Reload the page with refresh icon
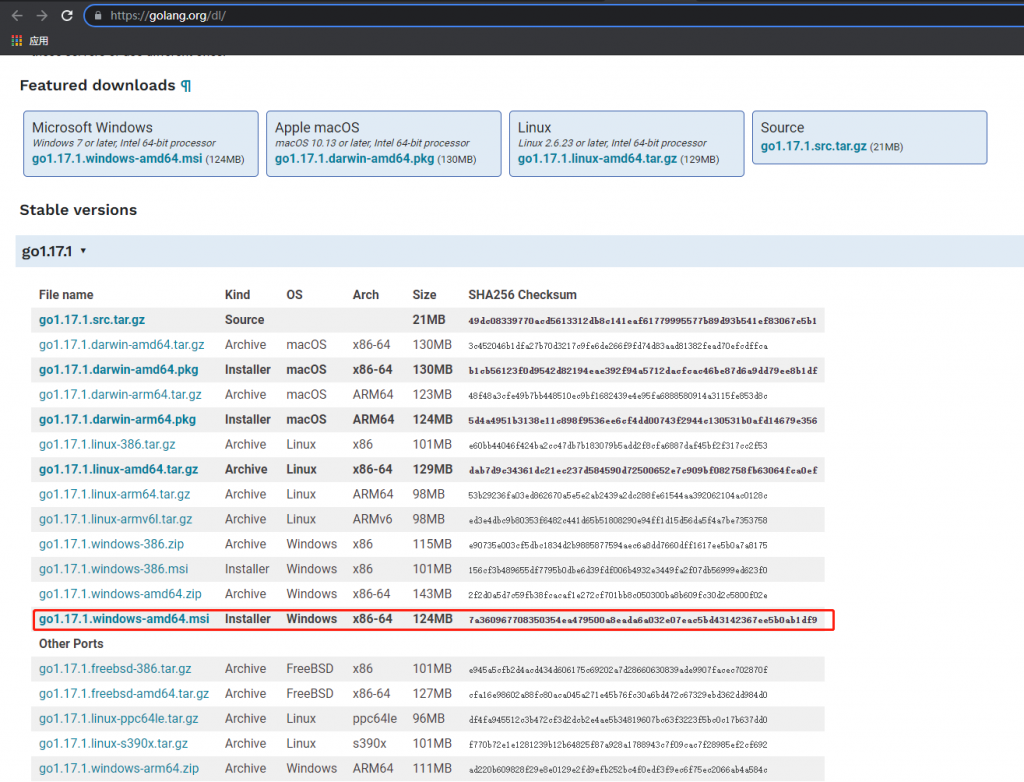 click(67, 16)
